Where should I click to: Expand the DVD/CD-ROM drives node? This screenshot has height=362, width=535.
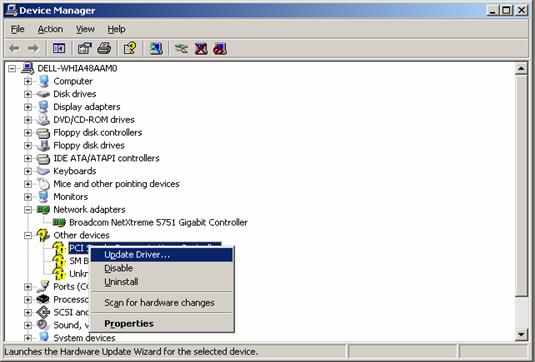pos(28,120)
